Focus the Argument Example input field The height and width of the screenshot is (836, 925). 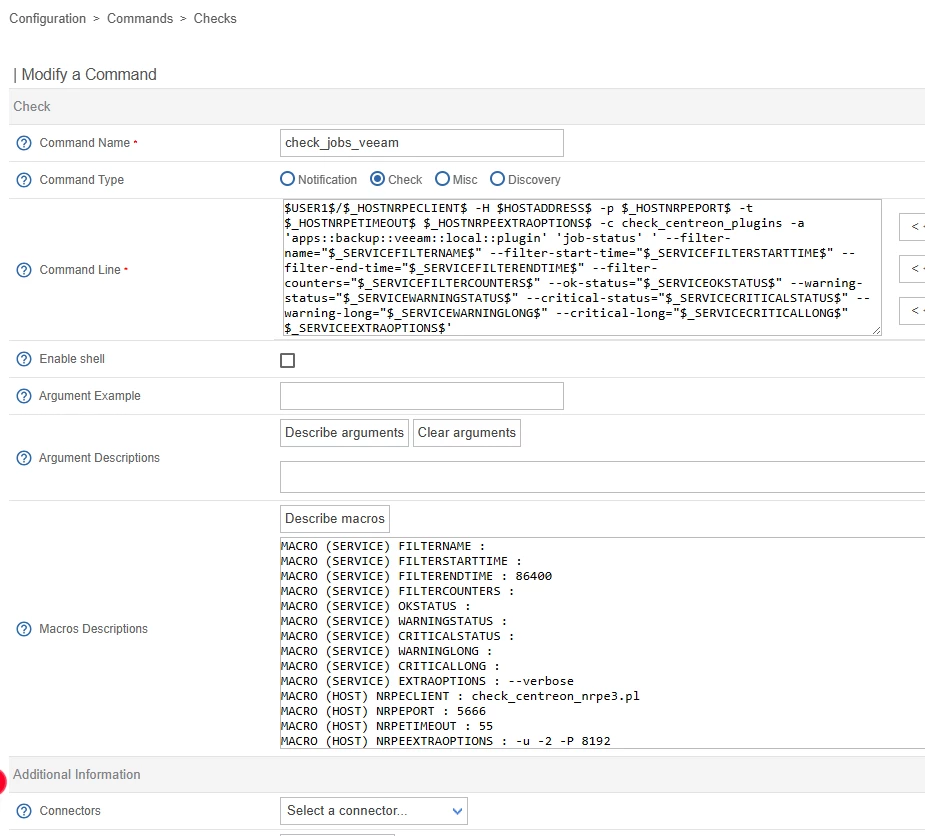coord(422,396)
